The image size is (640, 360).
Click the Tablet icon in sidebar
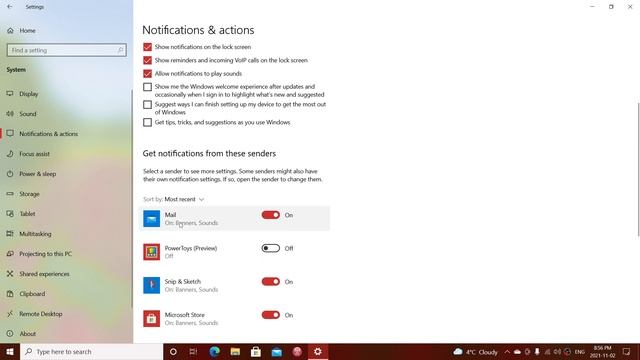click(10, 214)
